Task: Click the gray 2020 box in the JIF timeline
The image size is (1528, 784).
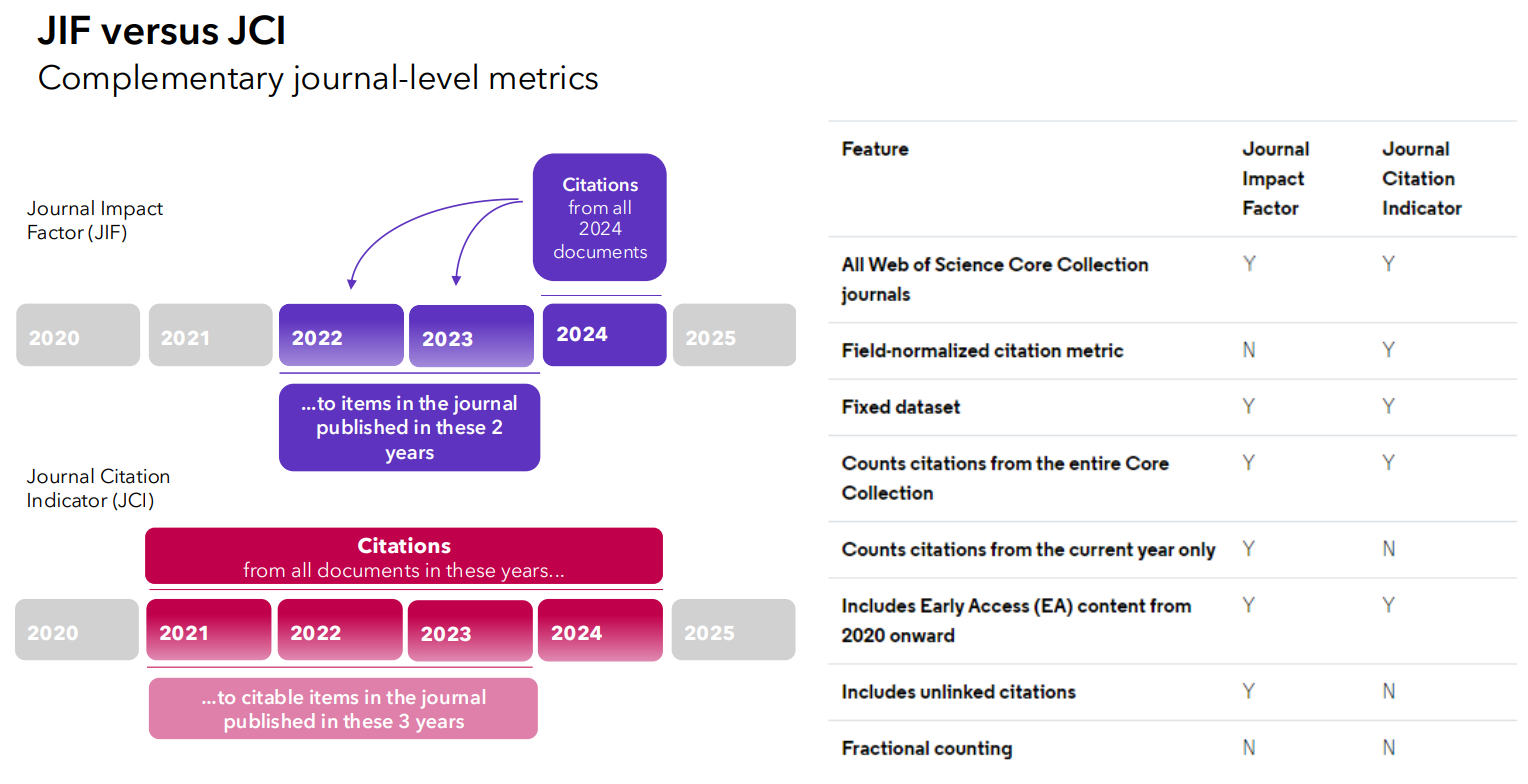Action: point(78,335)
